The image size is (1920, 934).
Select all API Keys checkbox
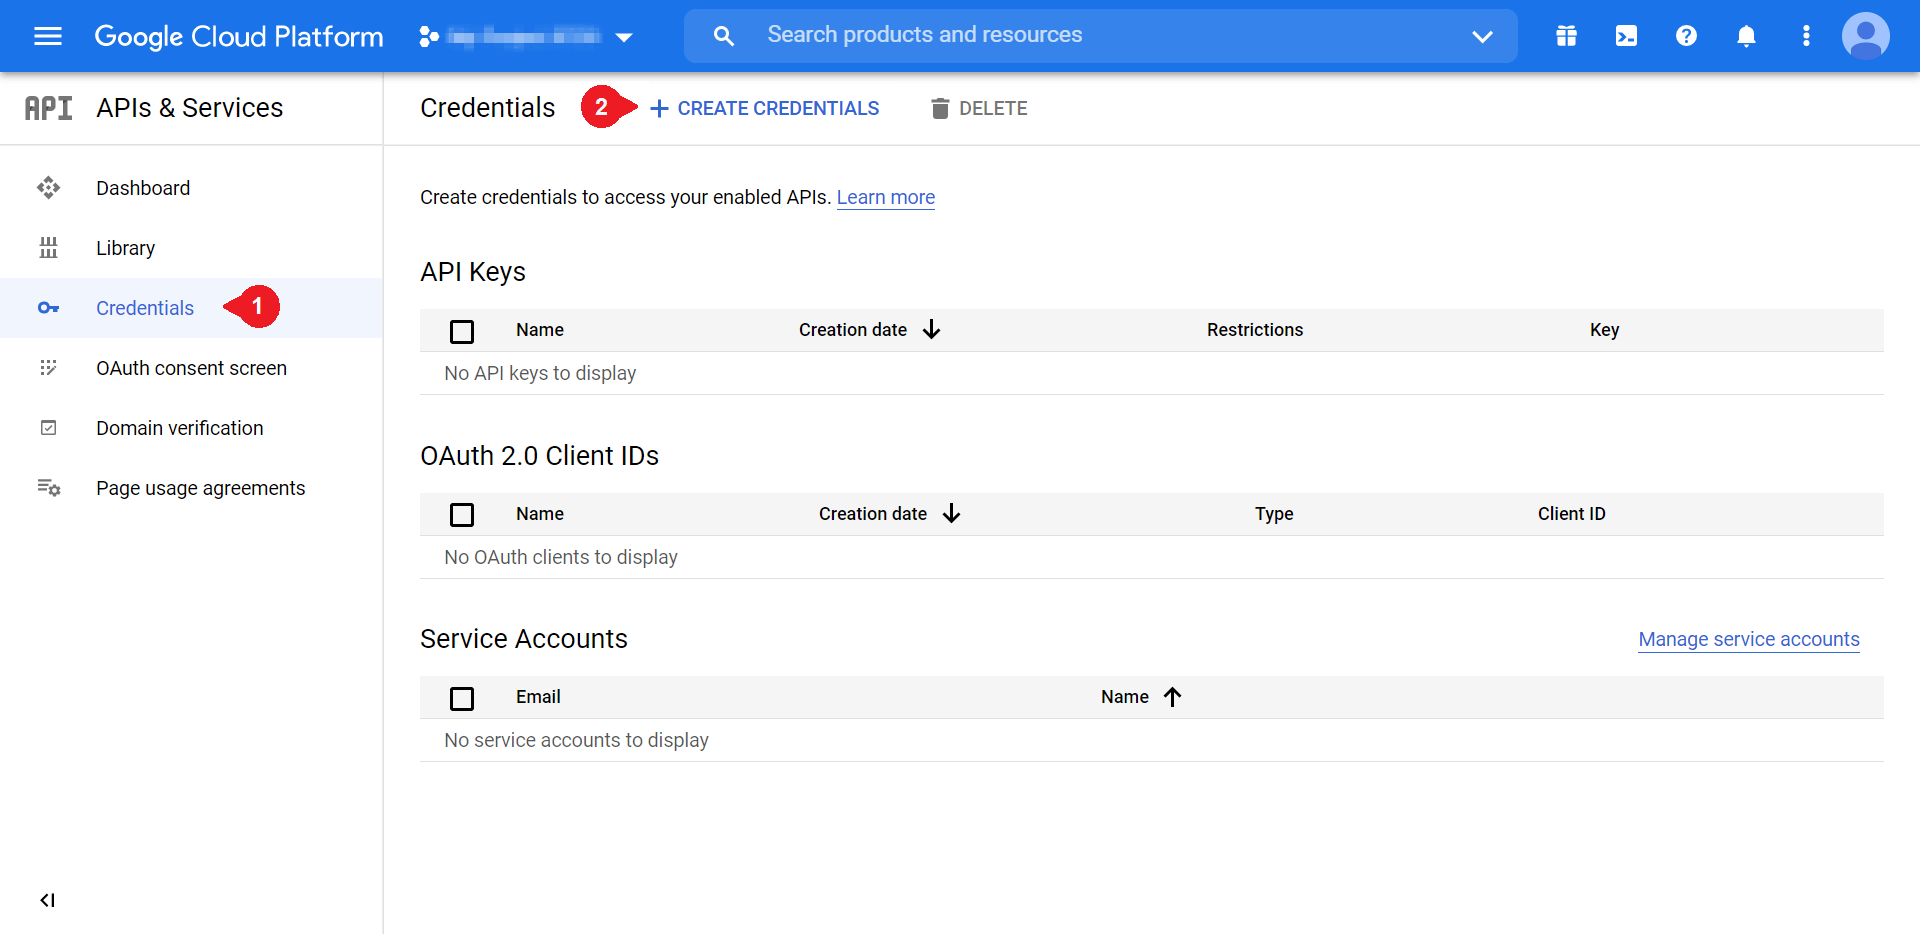click(461, 331)
